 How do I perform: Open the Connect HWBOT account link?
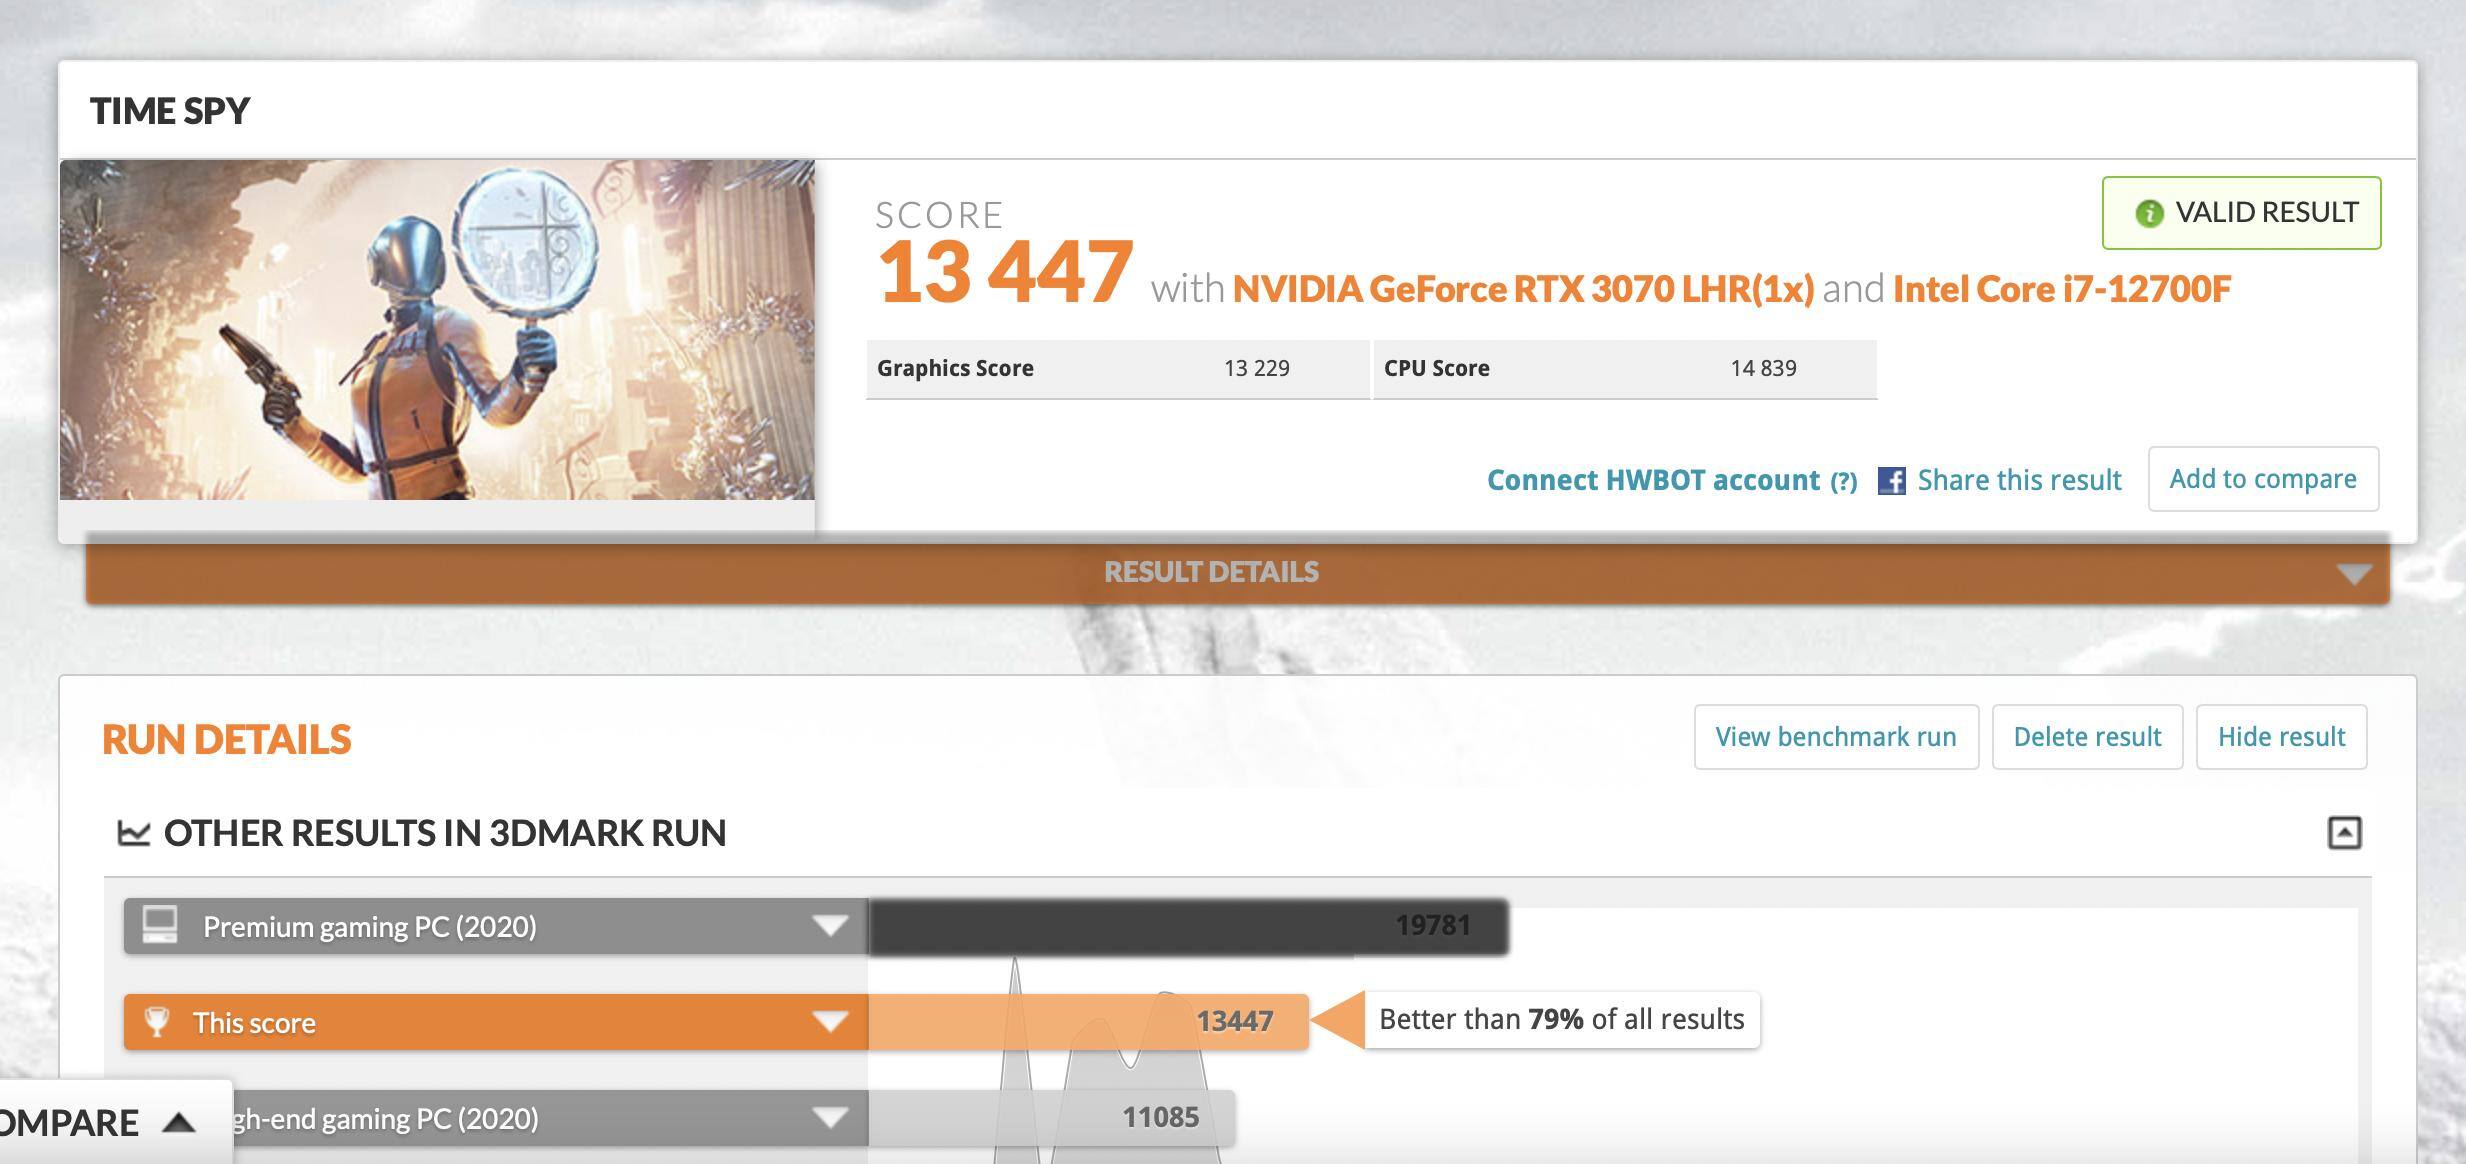click(1653, 481)
